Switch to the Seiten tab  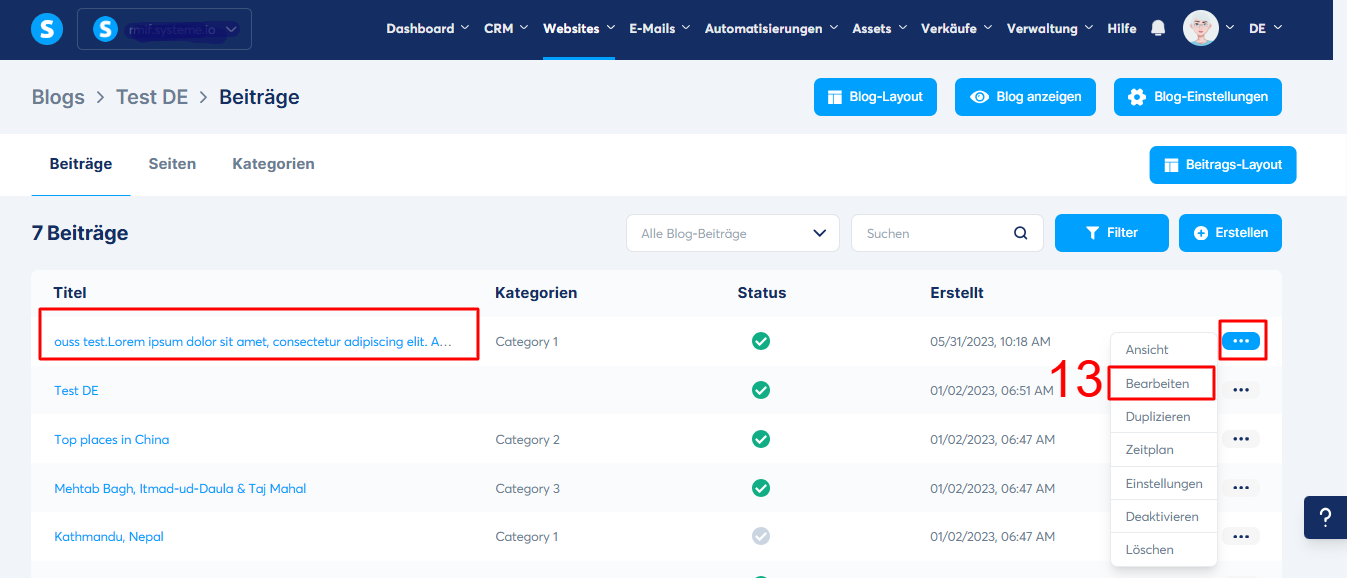[x=172, y=164]
